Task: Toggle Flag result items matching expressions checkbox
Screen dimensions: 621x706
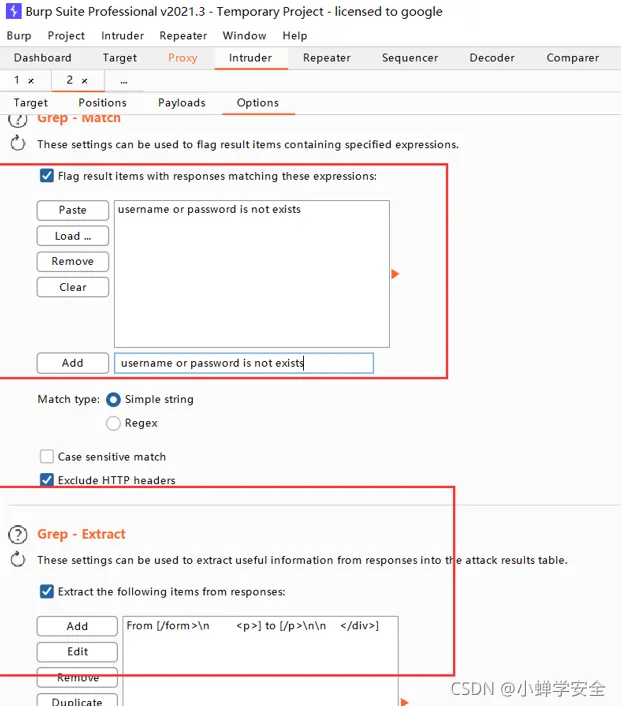Action: click(47, 176)
